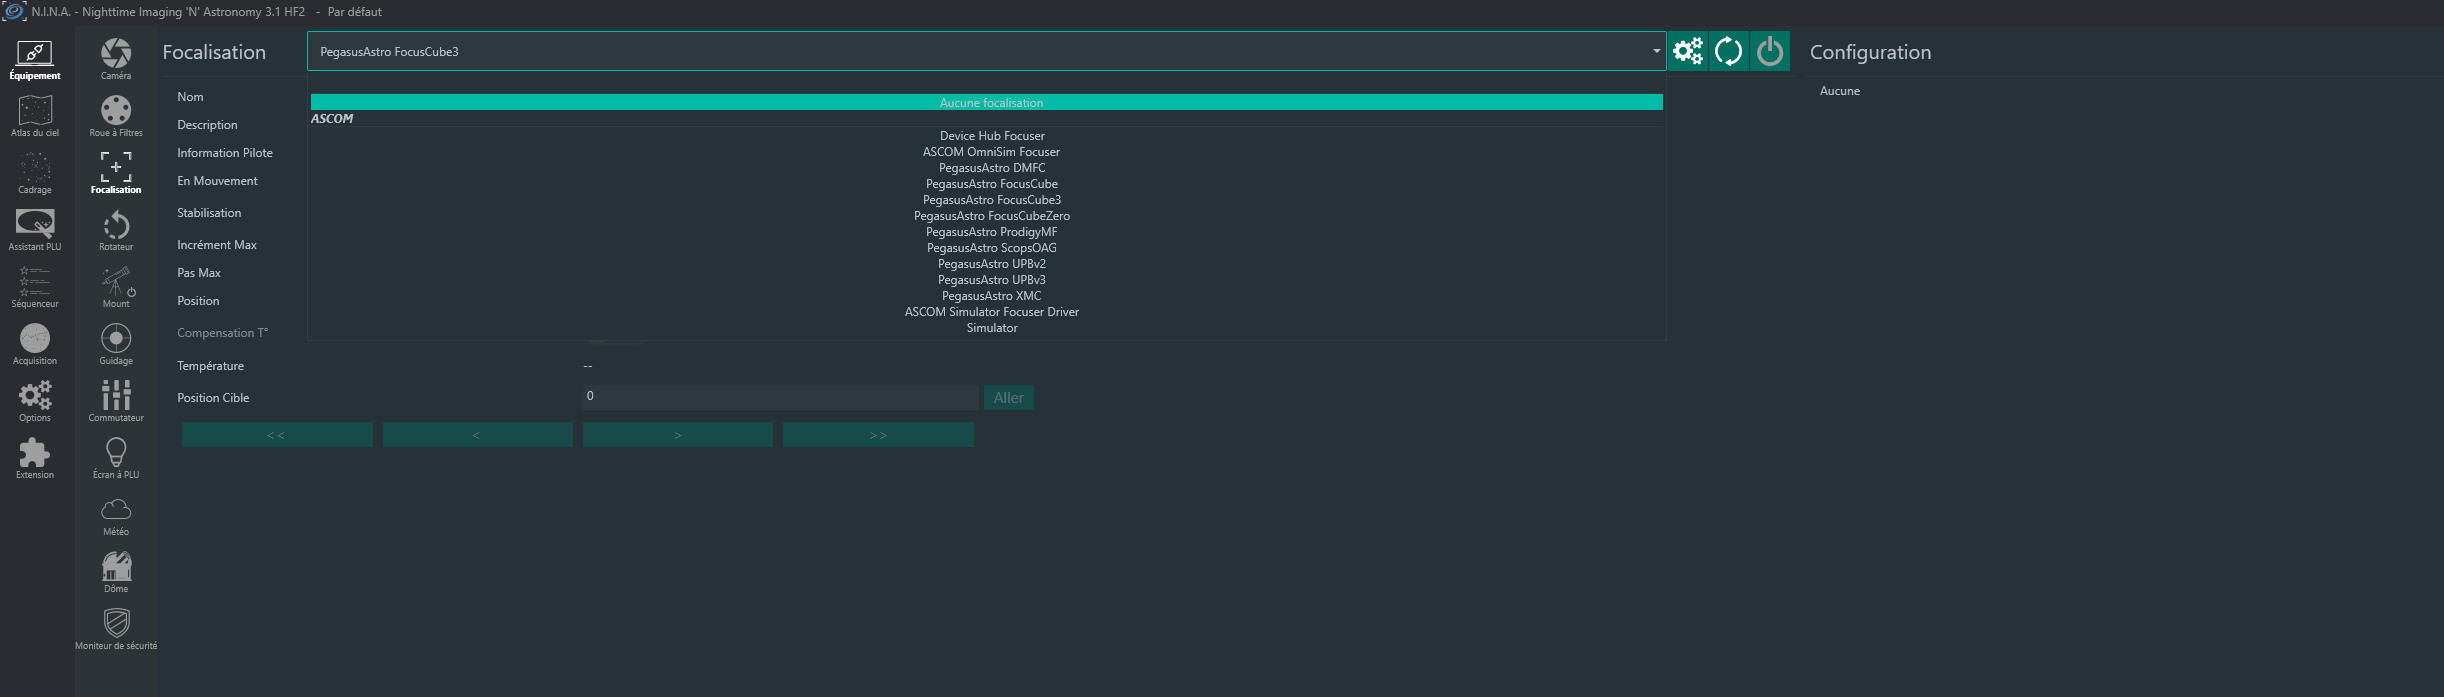Click the Aller button

click(1008, 398)
